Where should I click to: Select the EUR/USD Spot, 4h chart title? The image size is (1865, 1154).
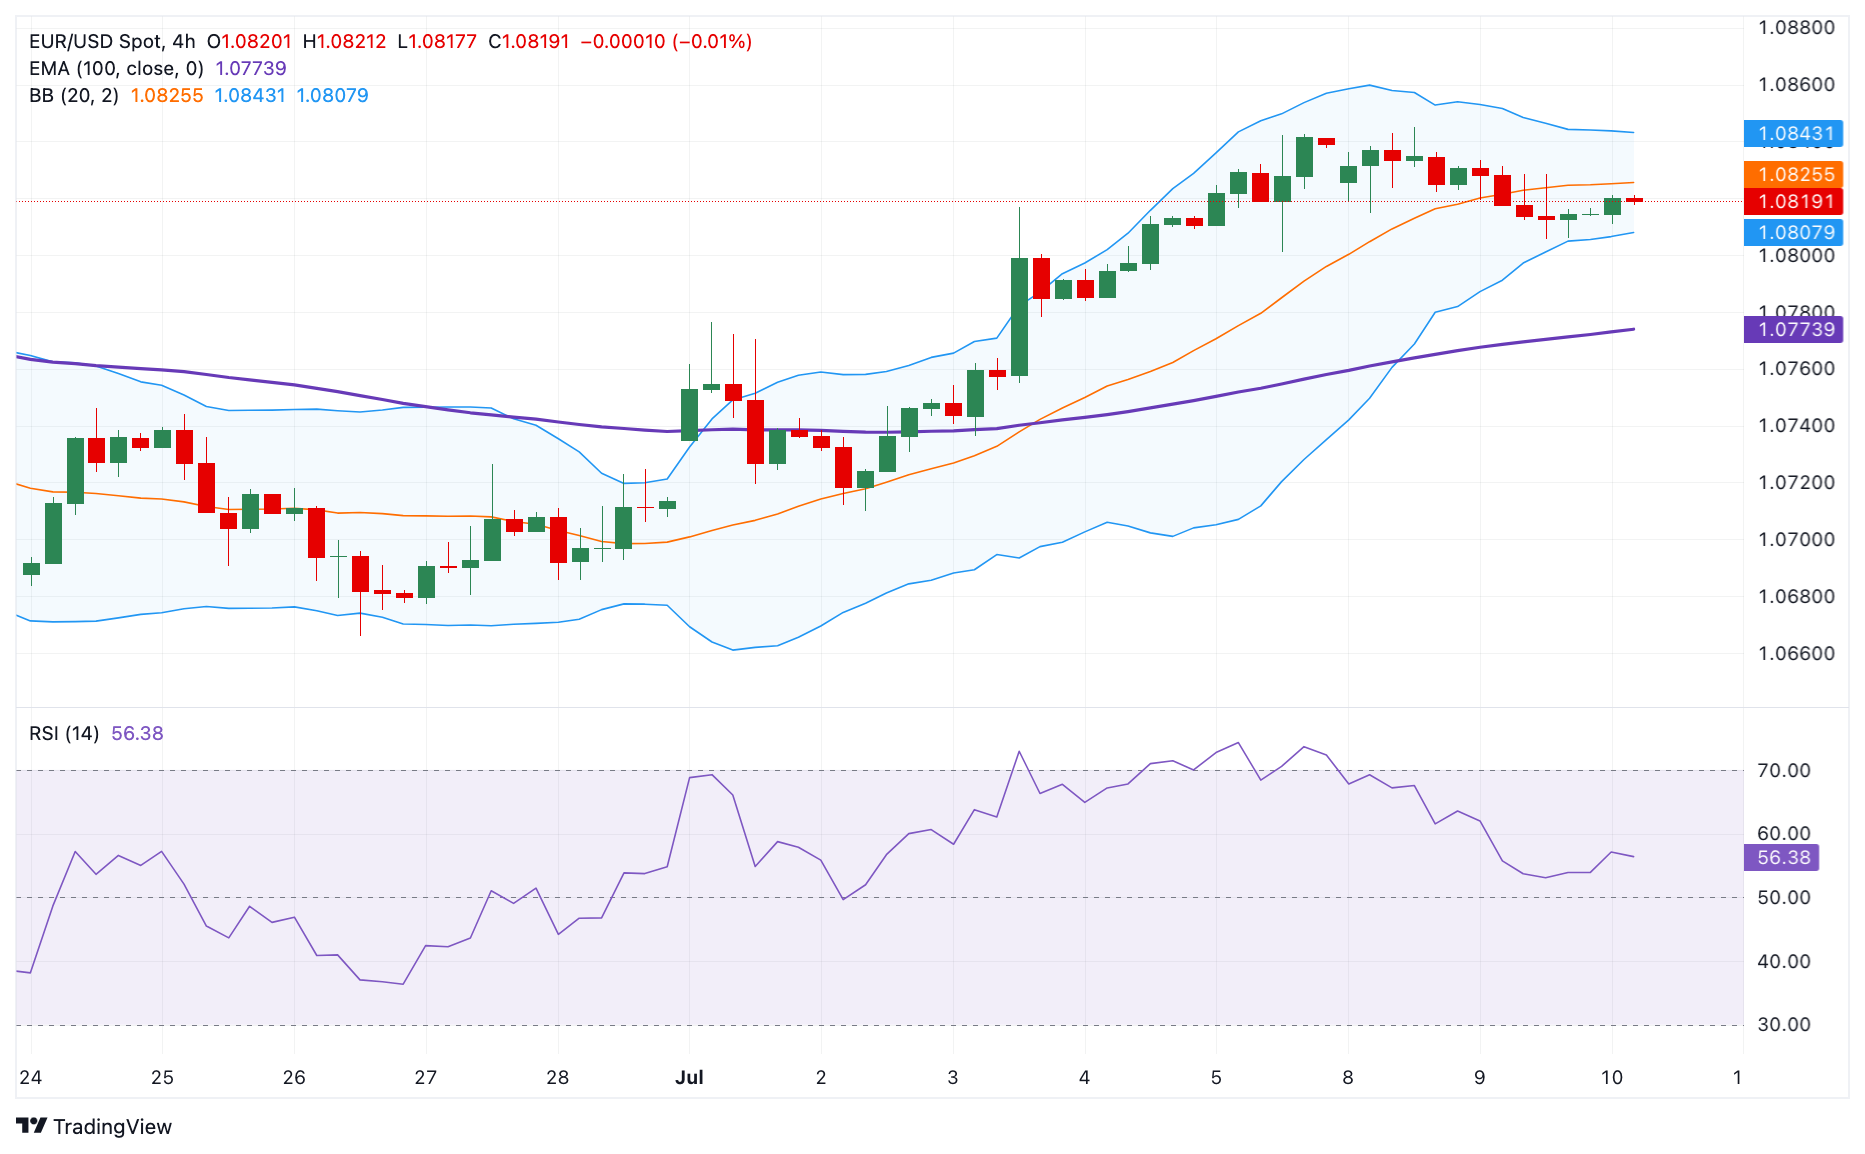pyautogui.click(x=112, y=41)
